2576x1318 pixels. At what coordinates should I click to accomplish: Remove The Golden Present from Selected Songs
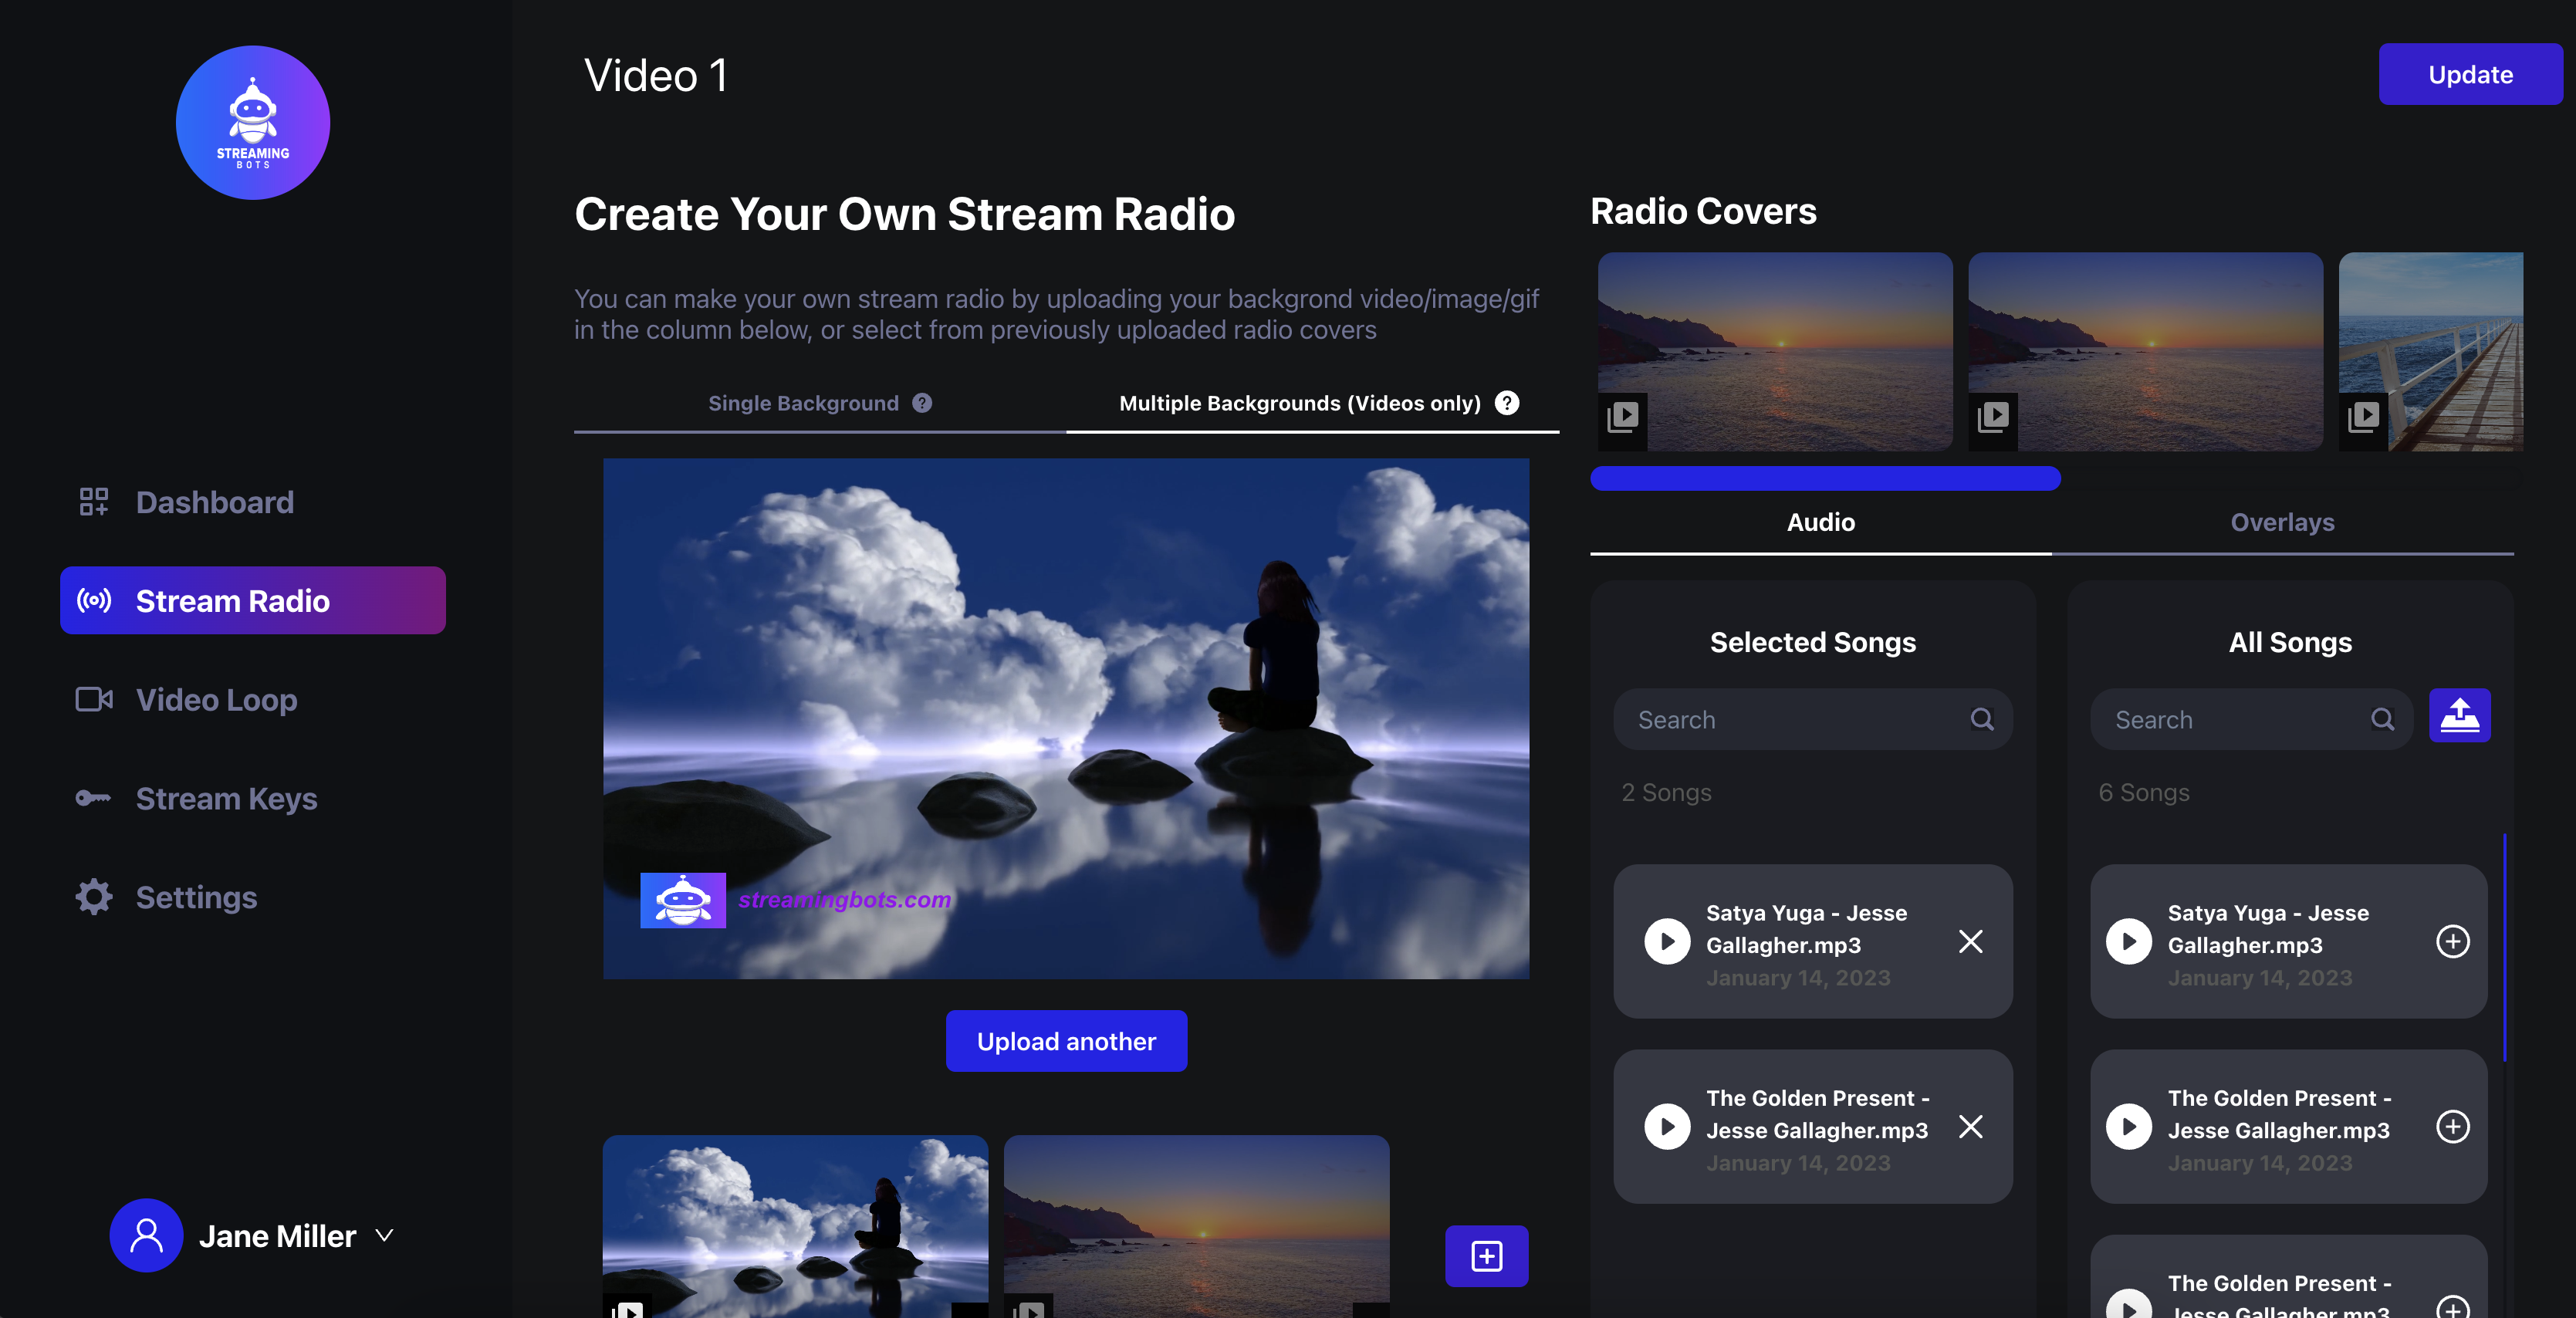(1970, 1126)
